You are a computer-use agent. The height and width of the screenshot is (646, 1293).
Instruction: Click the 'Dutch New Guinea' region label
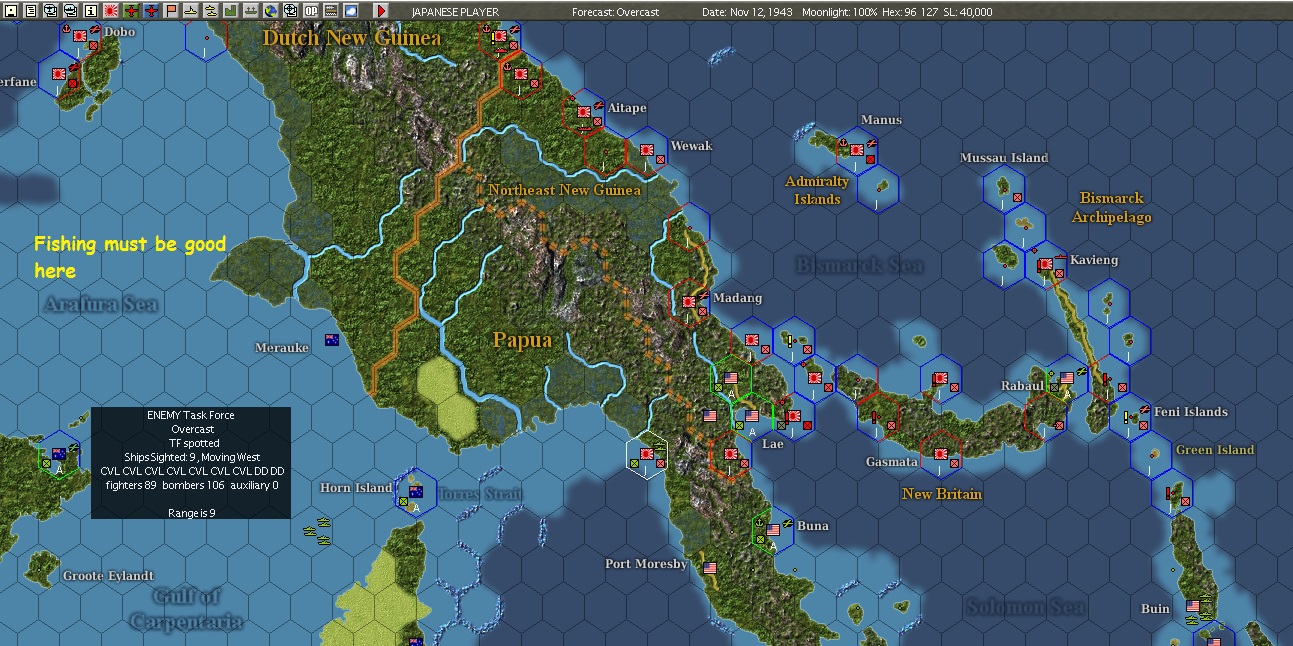tap(351, 38)
